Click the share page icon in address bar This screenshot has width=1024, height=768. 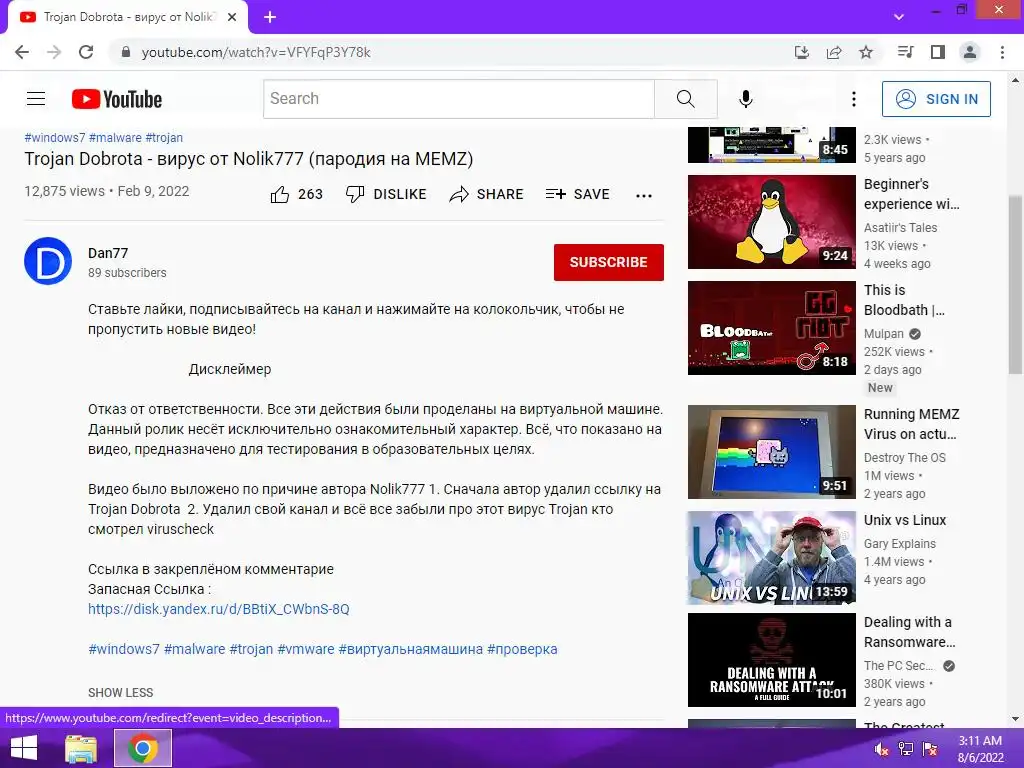(834, 52)
